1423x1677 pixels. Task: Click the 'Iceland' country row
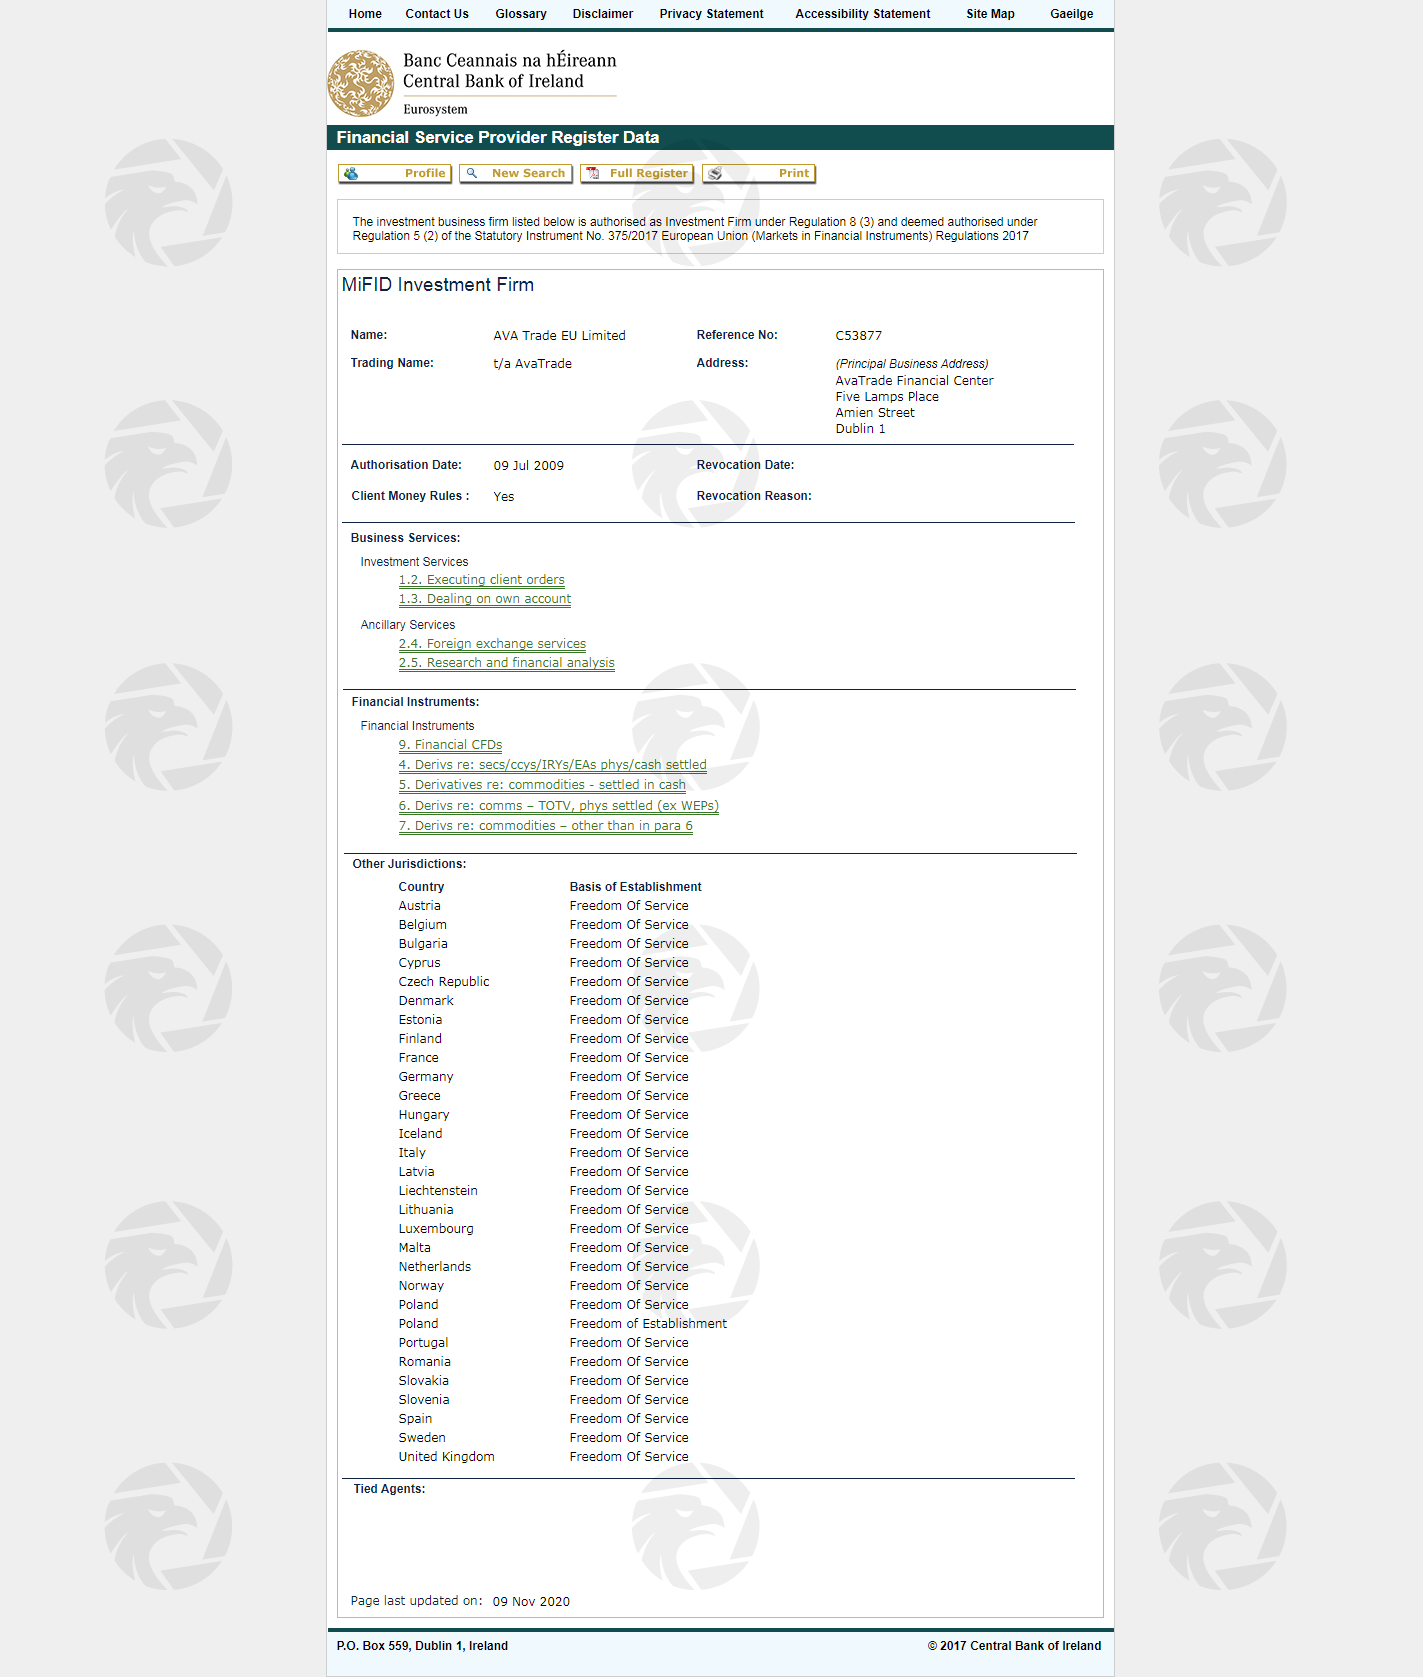544,1134
